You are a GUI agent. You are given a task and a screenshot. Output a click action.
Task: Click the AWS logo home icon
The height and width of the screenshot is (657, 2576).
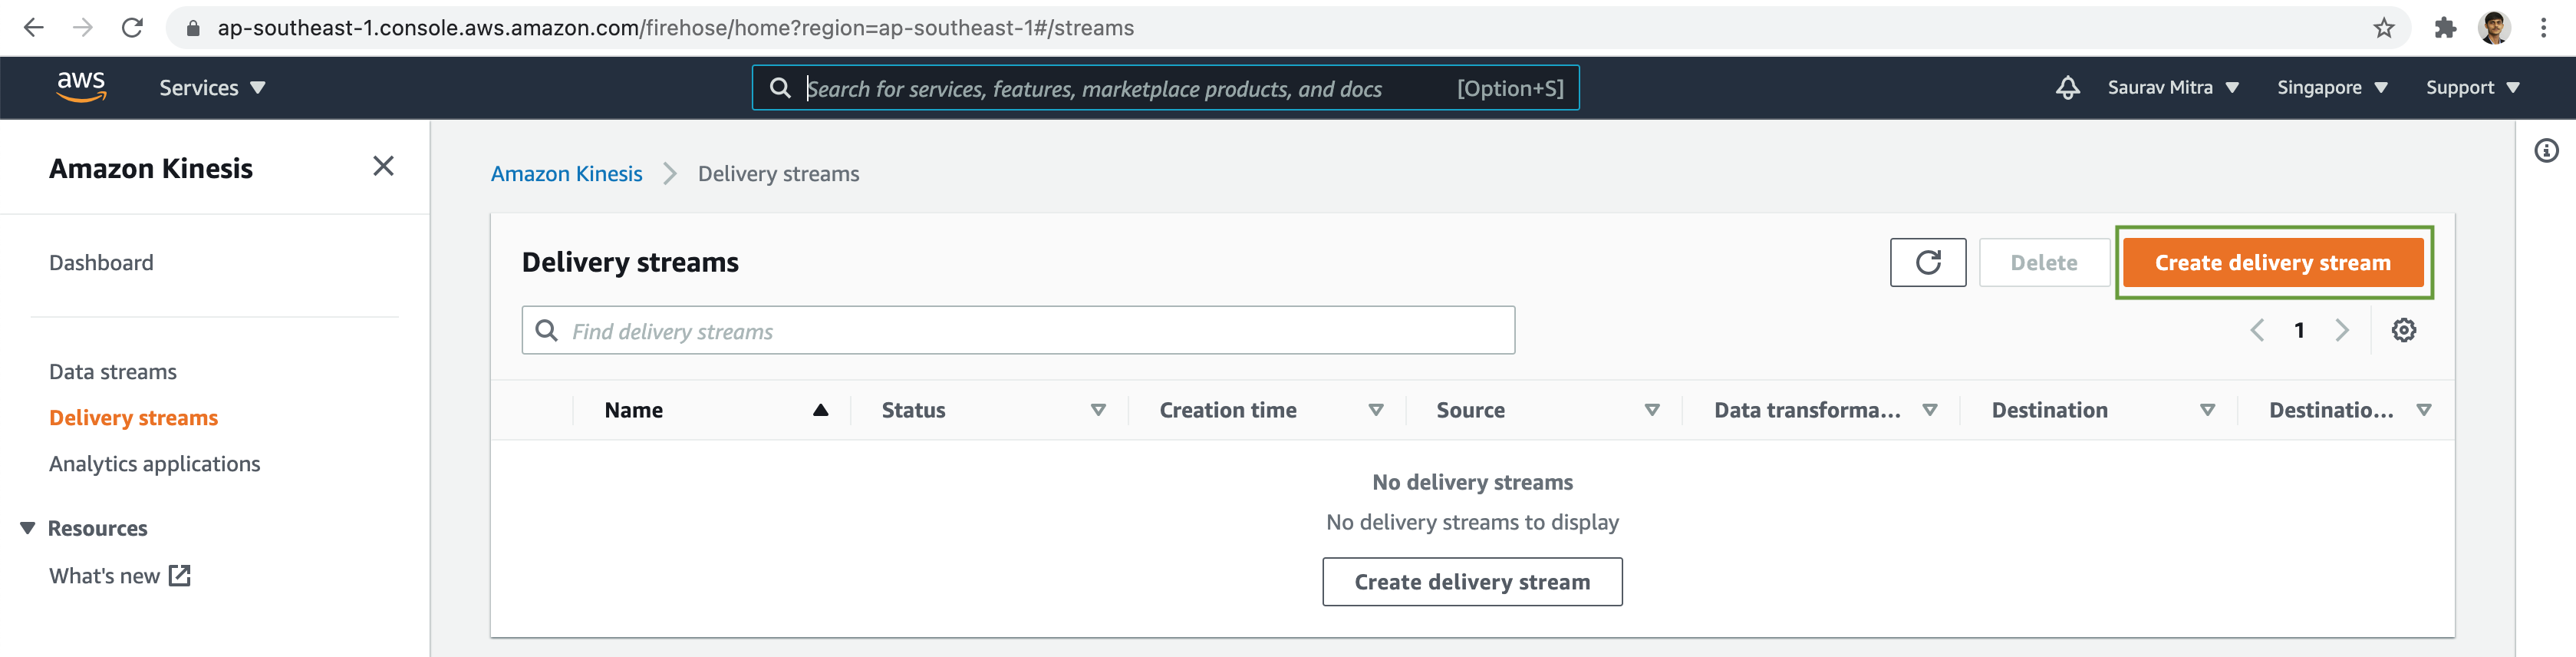(x=81, y=87)
